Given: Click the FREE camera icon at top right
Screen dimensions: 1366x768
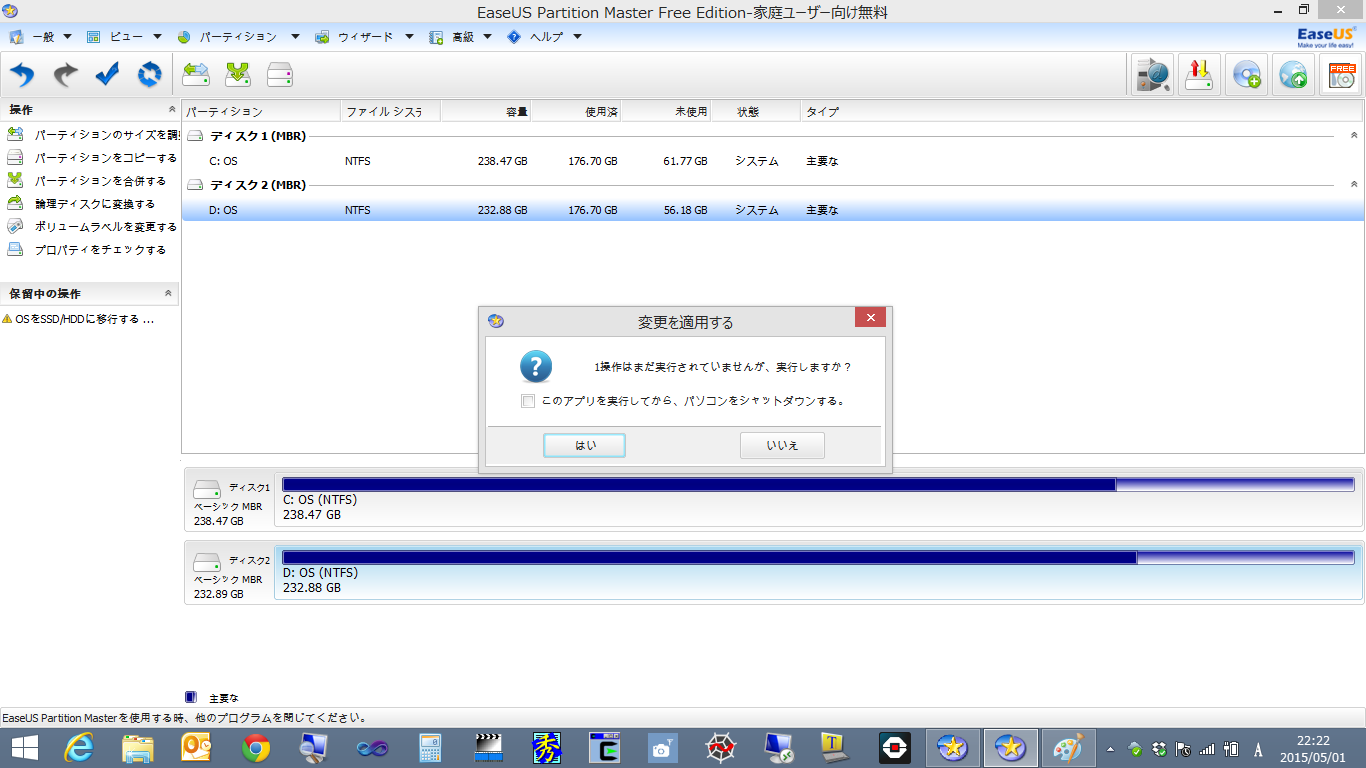Looking at the screenshot, I should click(x=1340, y=75).
